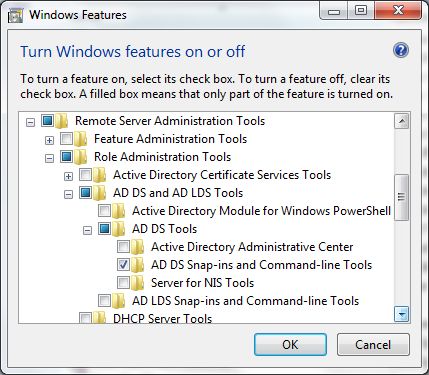Enable Active Directory Module for Windows PowerShell checkbox
Image resolution: width=429 pixels, height=375 pixels.
(x=104, y=210)
